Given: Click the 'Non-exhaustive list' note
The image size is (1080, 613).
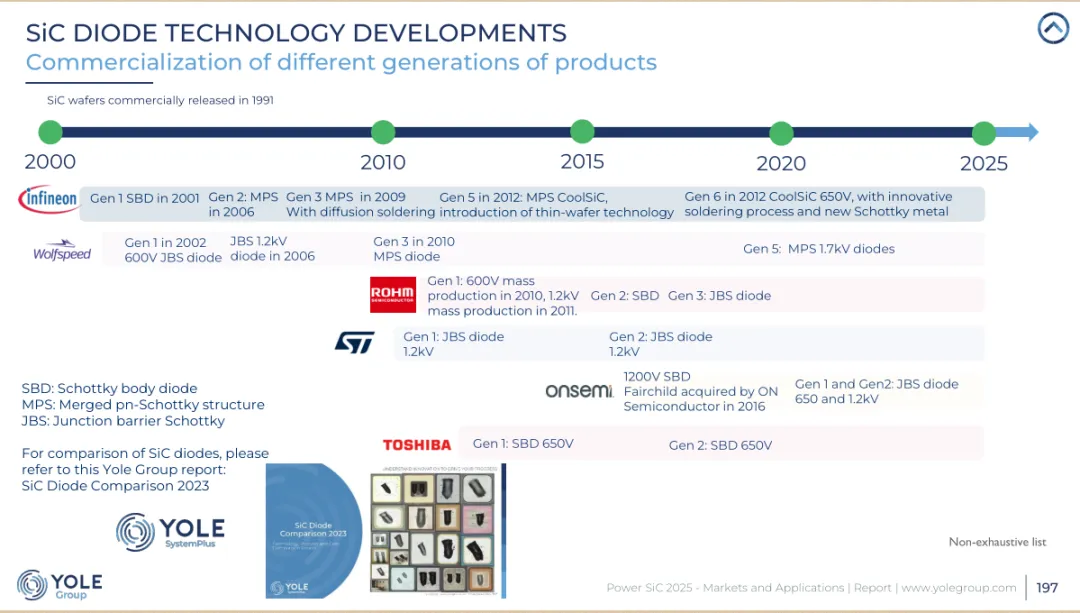Looking at the screenshot, I should [x=997, y=542].
